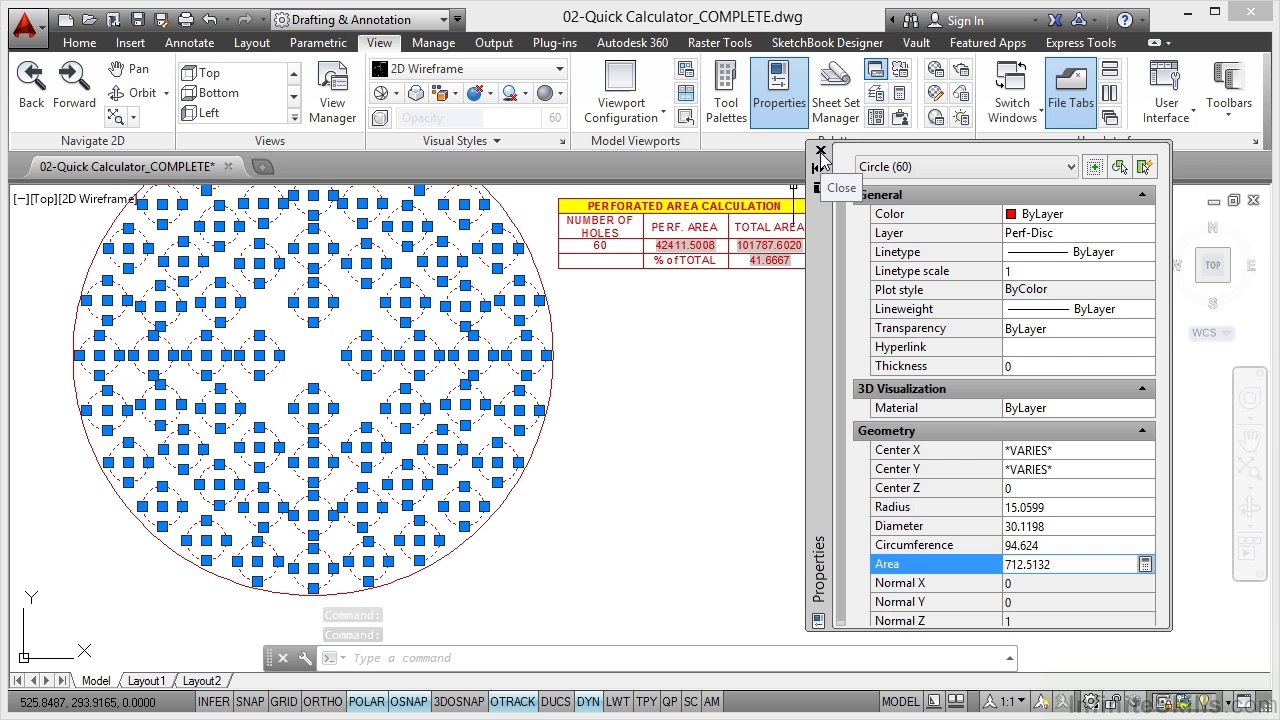Select the Pan hand tool

pos(129,68)
